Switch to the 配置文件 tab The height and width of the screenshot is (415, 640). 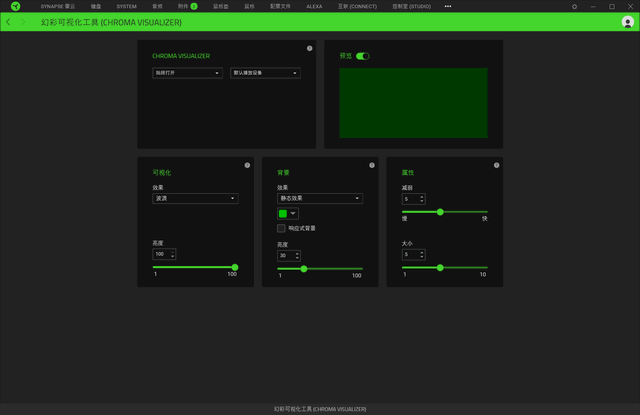coord(280,7)
